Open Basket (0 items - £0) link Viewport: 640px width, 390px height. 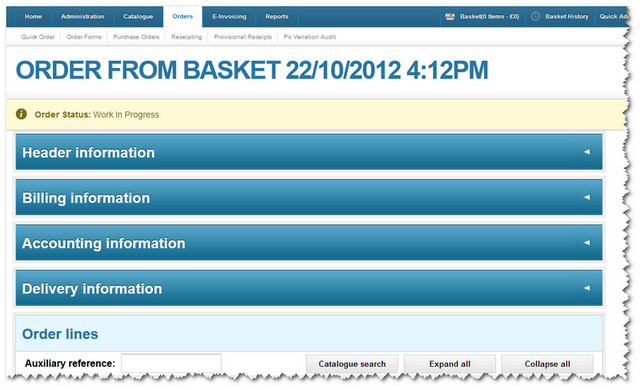[489, 17]
